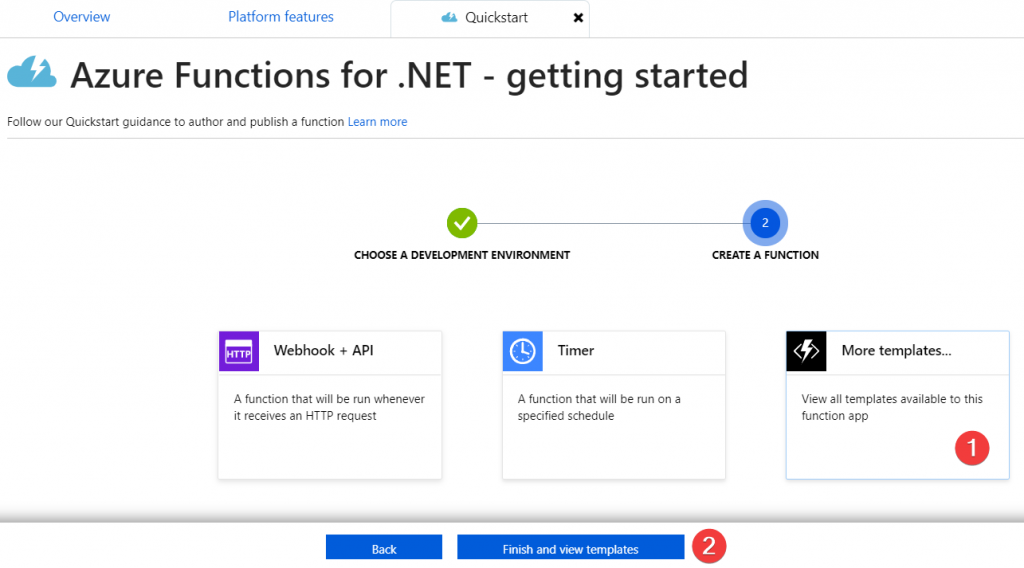Image resolution: width=1024 pixels, height=568 pixels.
Task: Click the Quickstart tab cloud icon
Action: pyautogui.click(x=449, y=18)
